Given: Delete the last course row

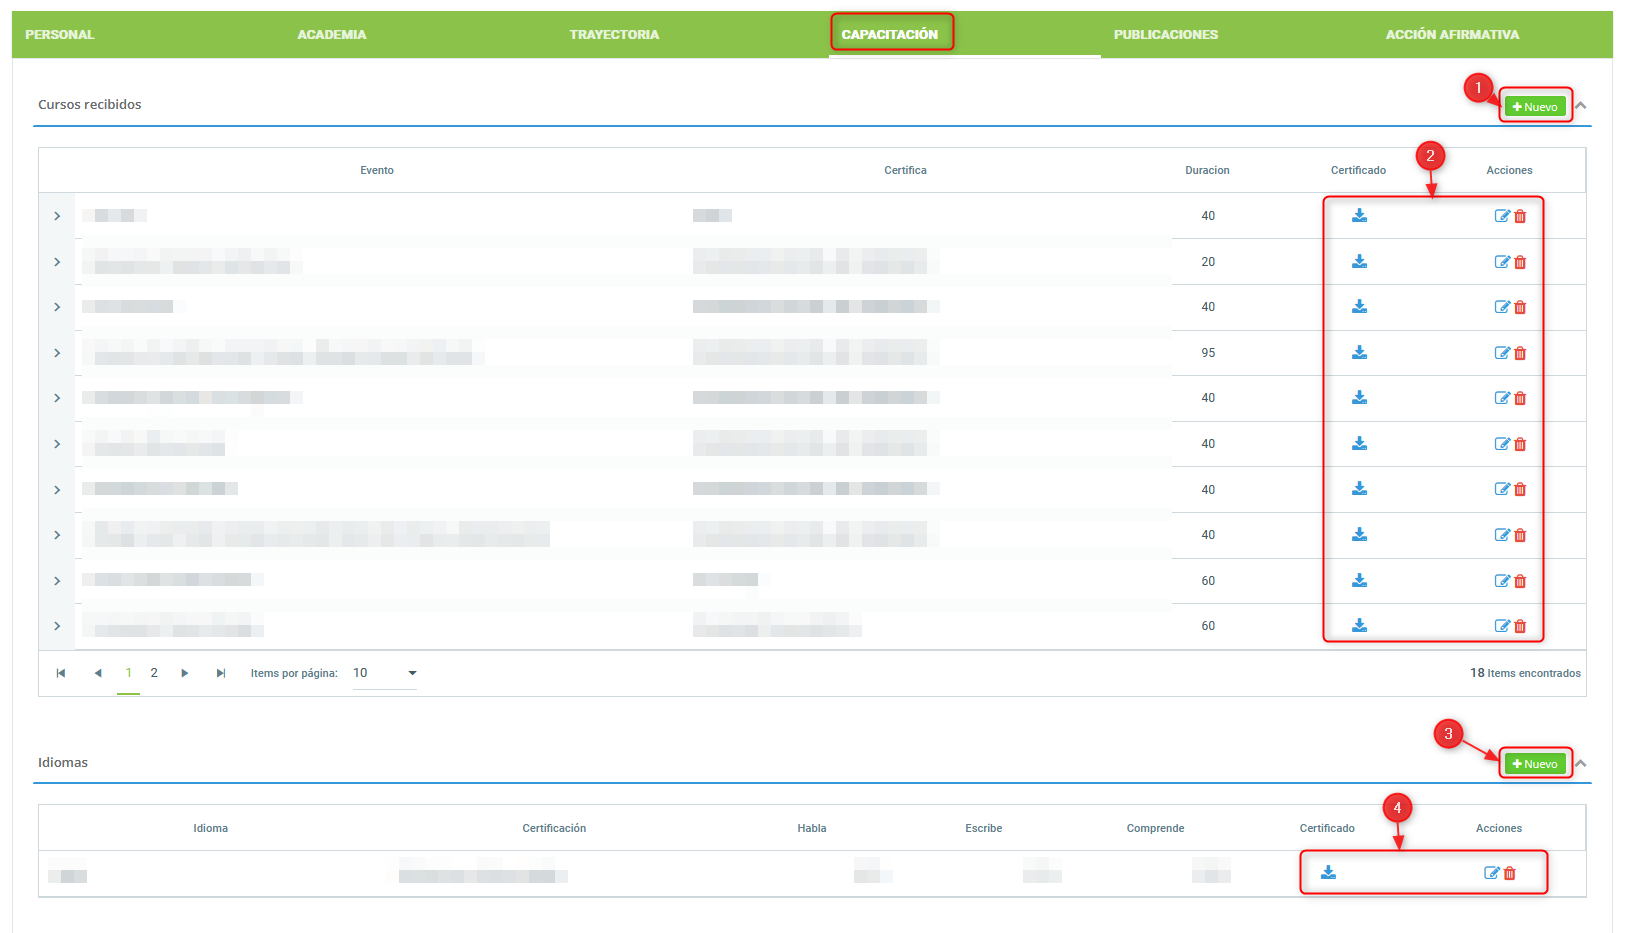Looking at the screenshot, I should [1520, 626].
